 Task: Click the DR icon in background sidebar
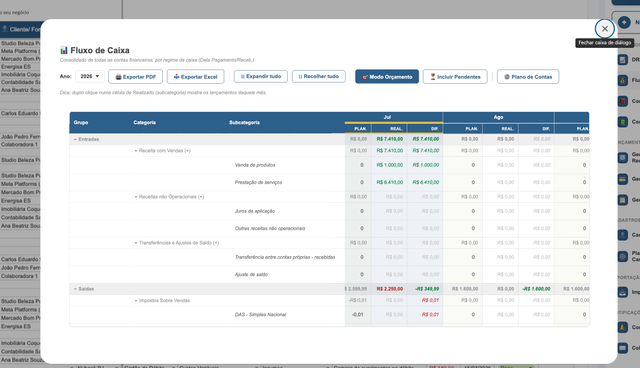coord(622,60)
